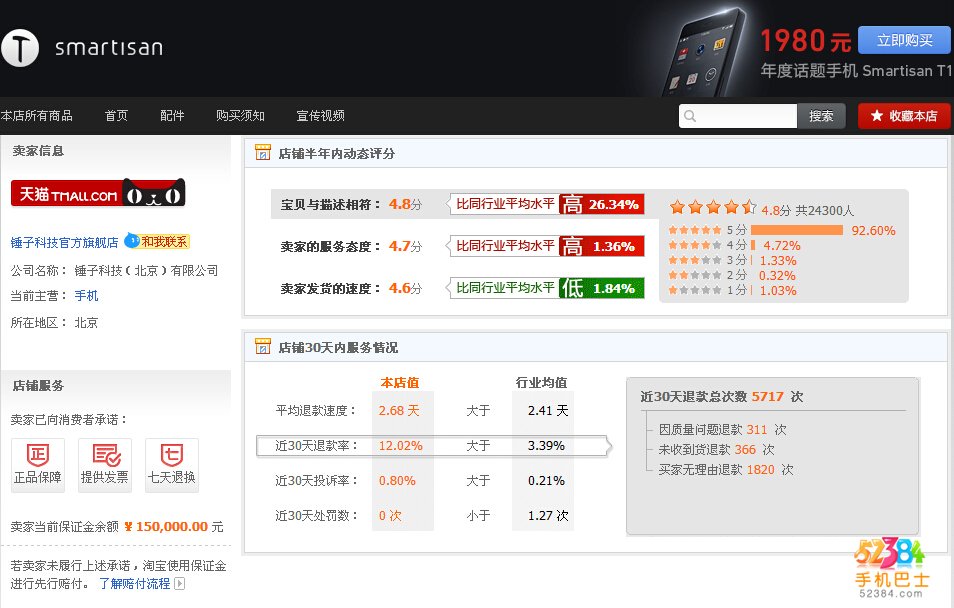This screenshot has height=608, width=954.
Task: Click the 店铺服务 section header
Action: 38,385
